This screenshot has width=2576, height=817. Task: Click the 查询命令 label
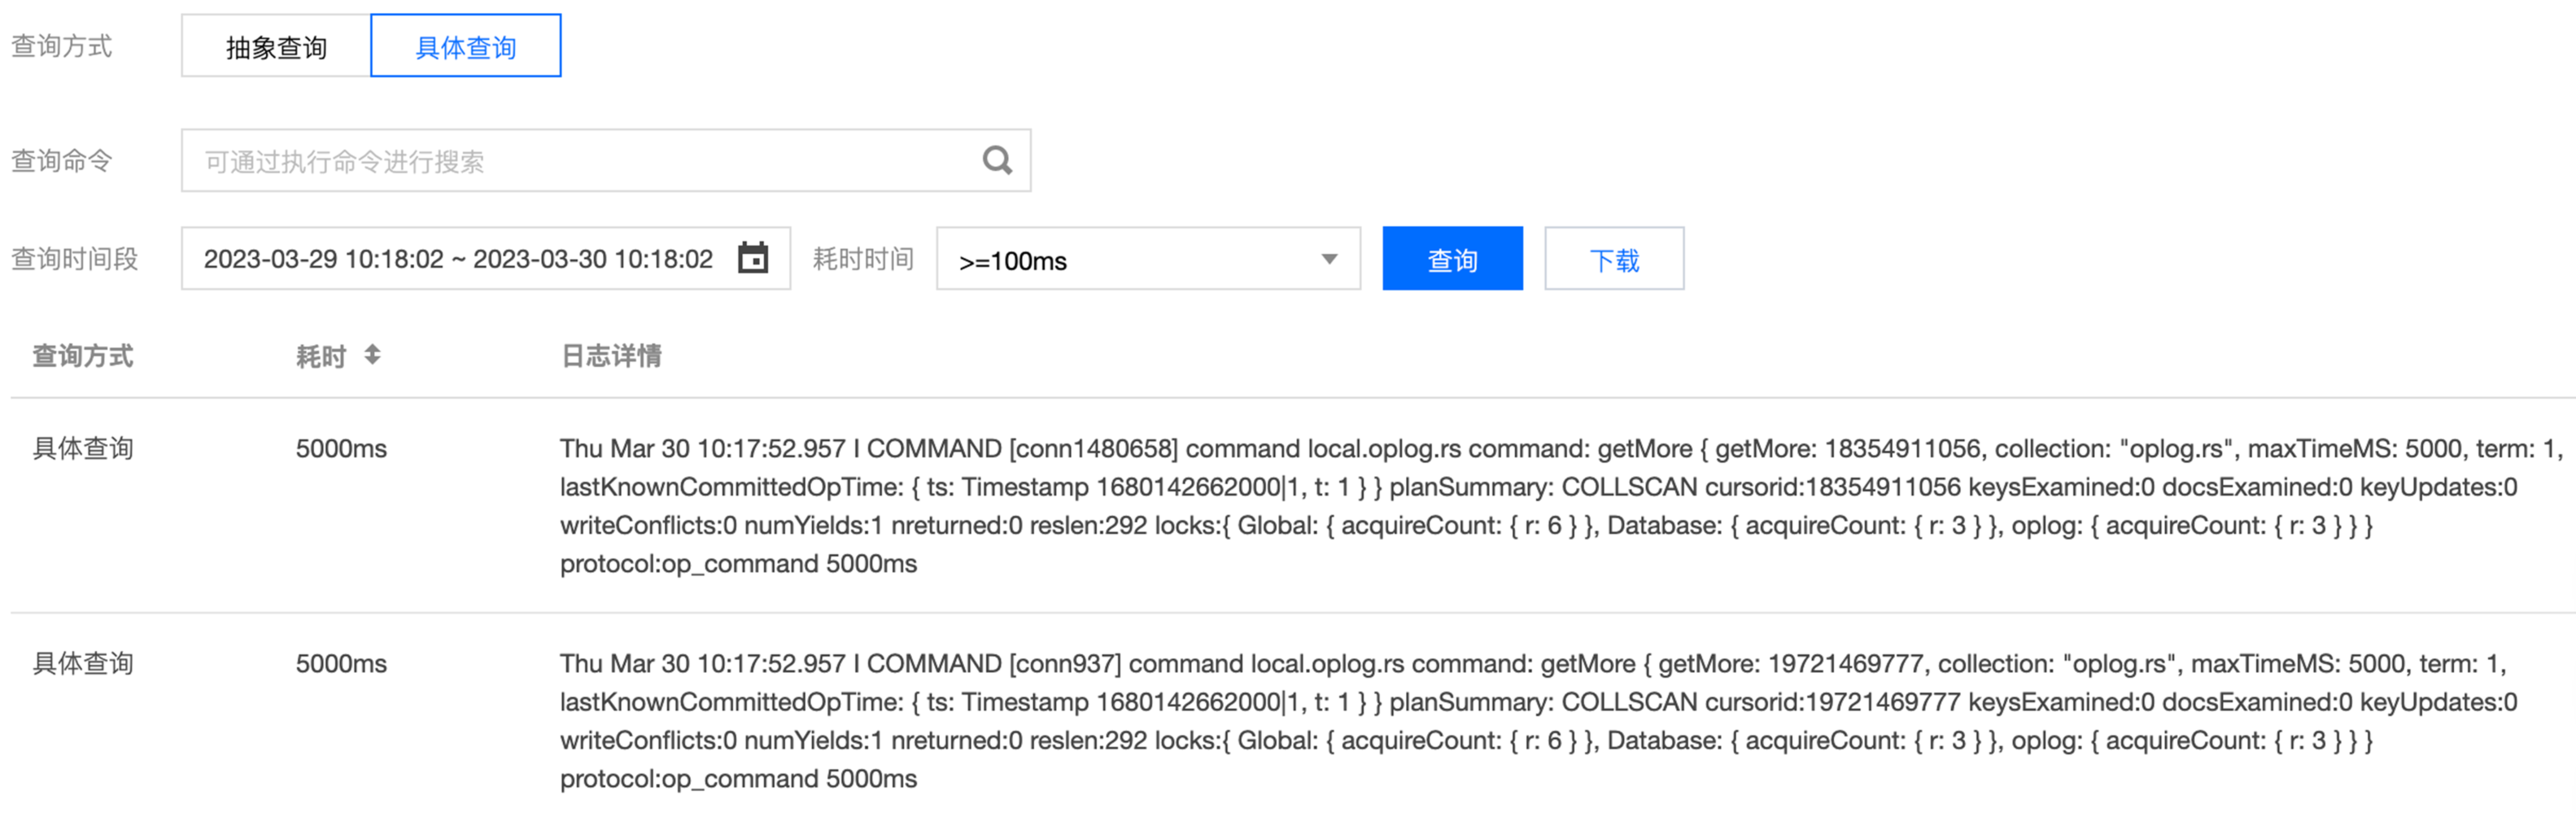[x=62, y=160]
